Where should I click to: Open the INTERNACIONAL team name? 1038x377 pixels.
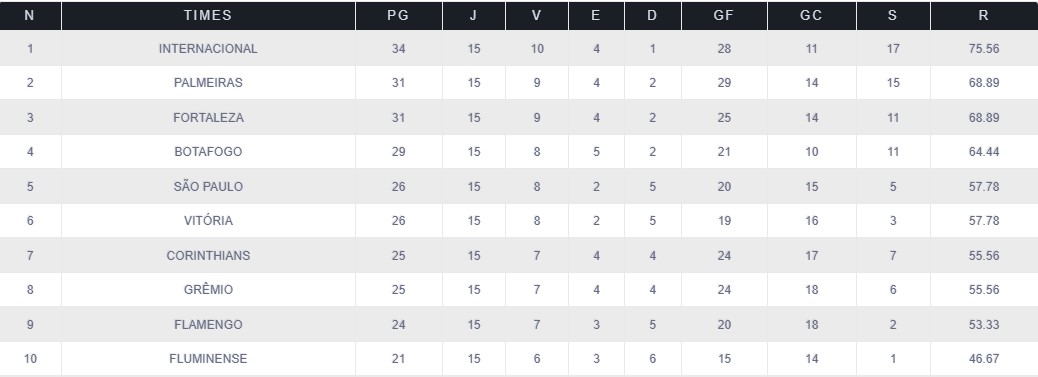[x=208, y=48]
